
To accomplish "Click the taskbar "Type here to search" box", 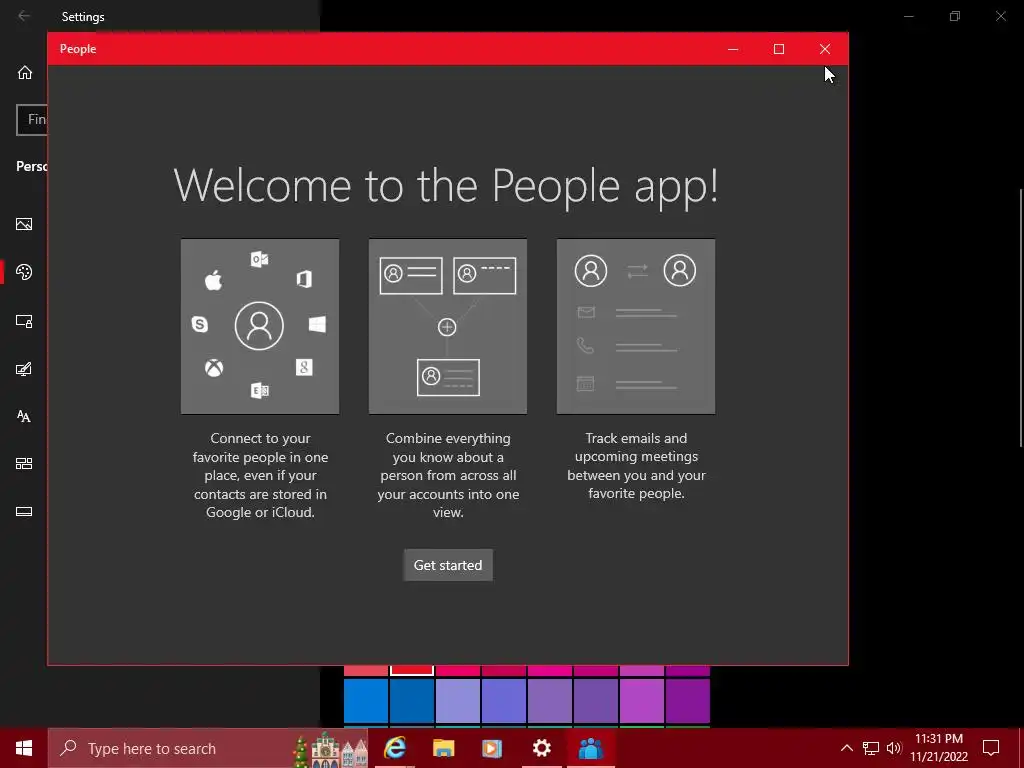I will click(x=208, y=748).
